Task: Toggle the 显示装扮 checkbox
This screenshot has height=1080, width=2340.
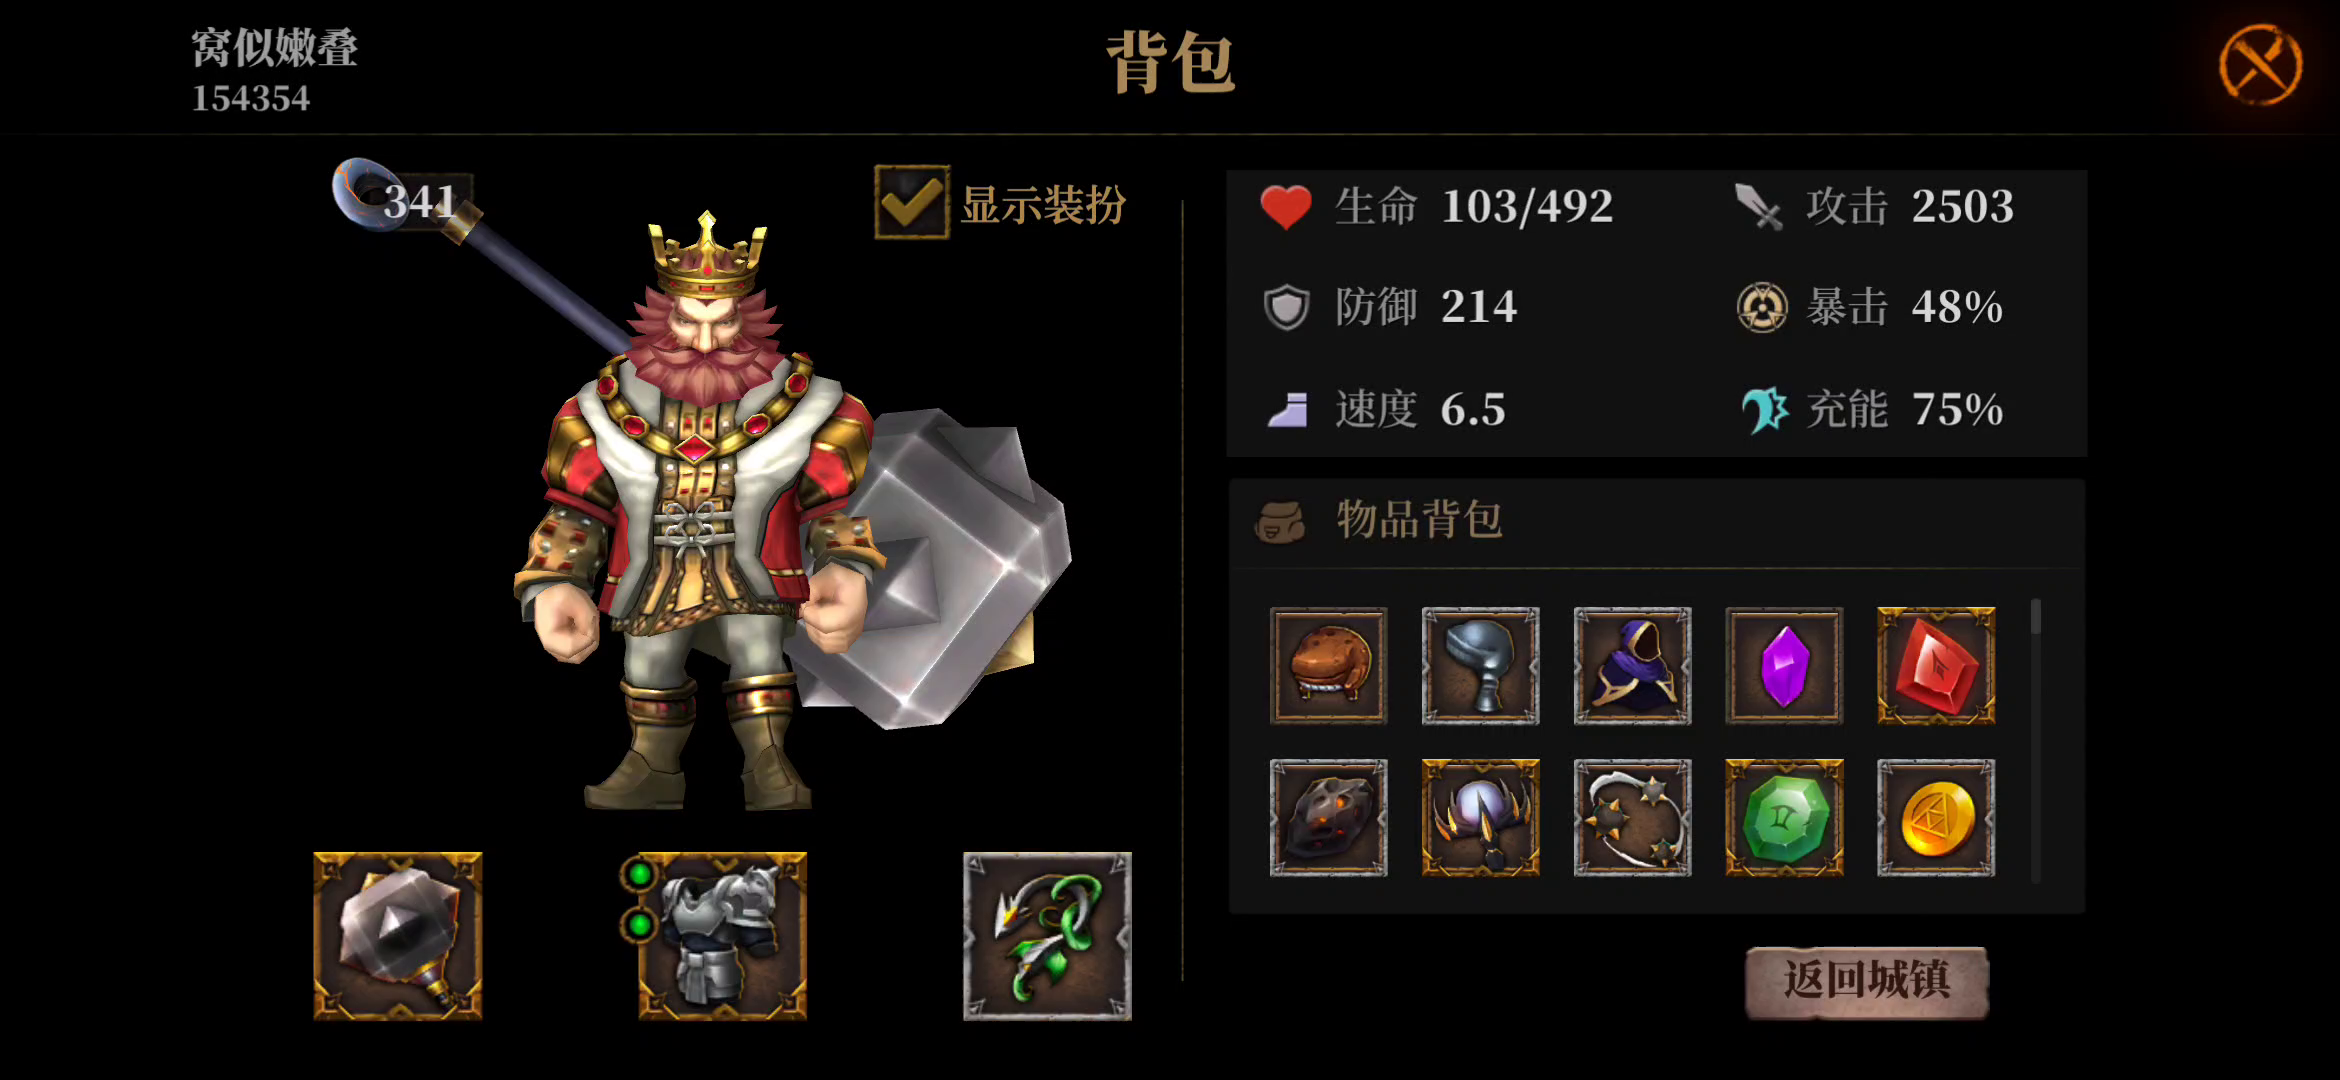Action: coord(911,203)
